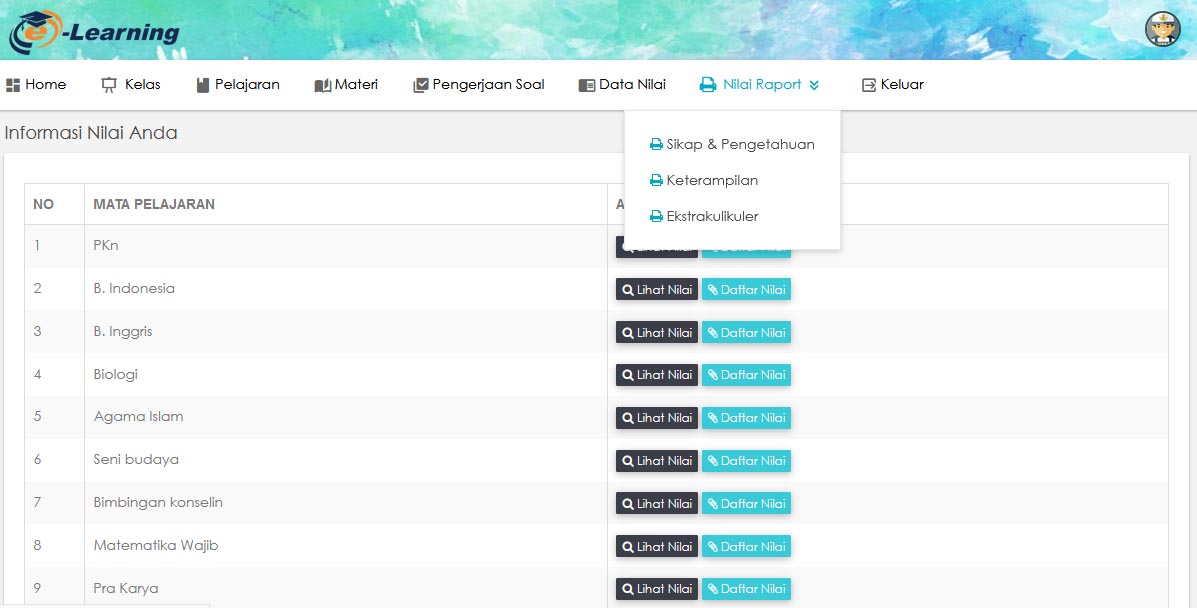The image size is (1197, 608).
Task: Open the user avatar profile picture
Action: pyautogui.click(x=1162, y=29)
